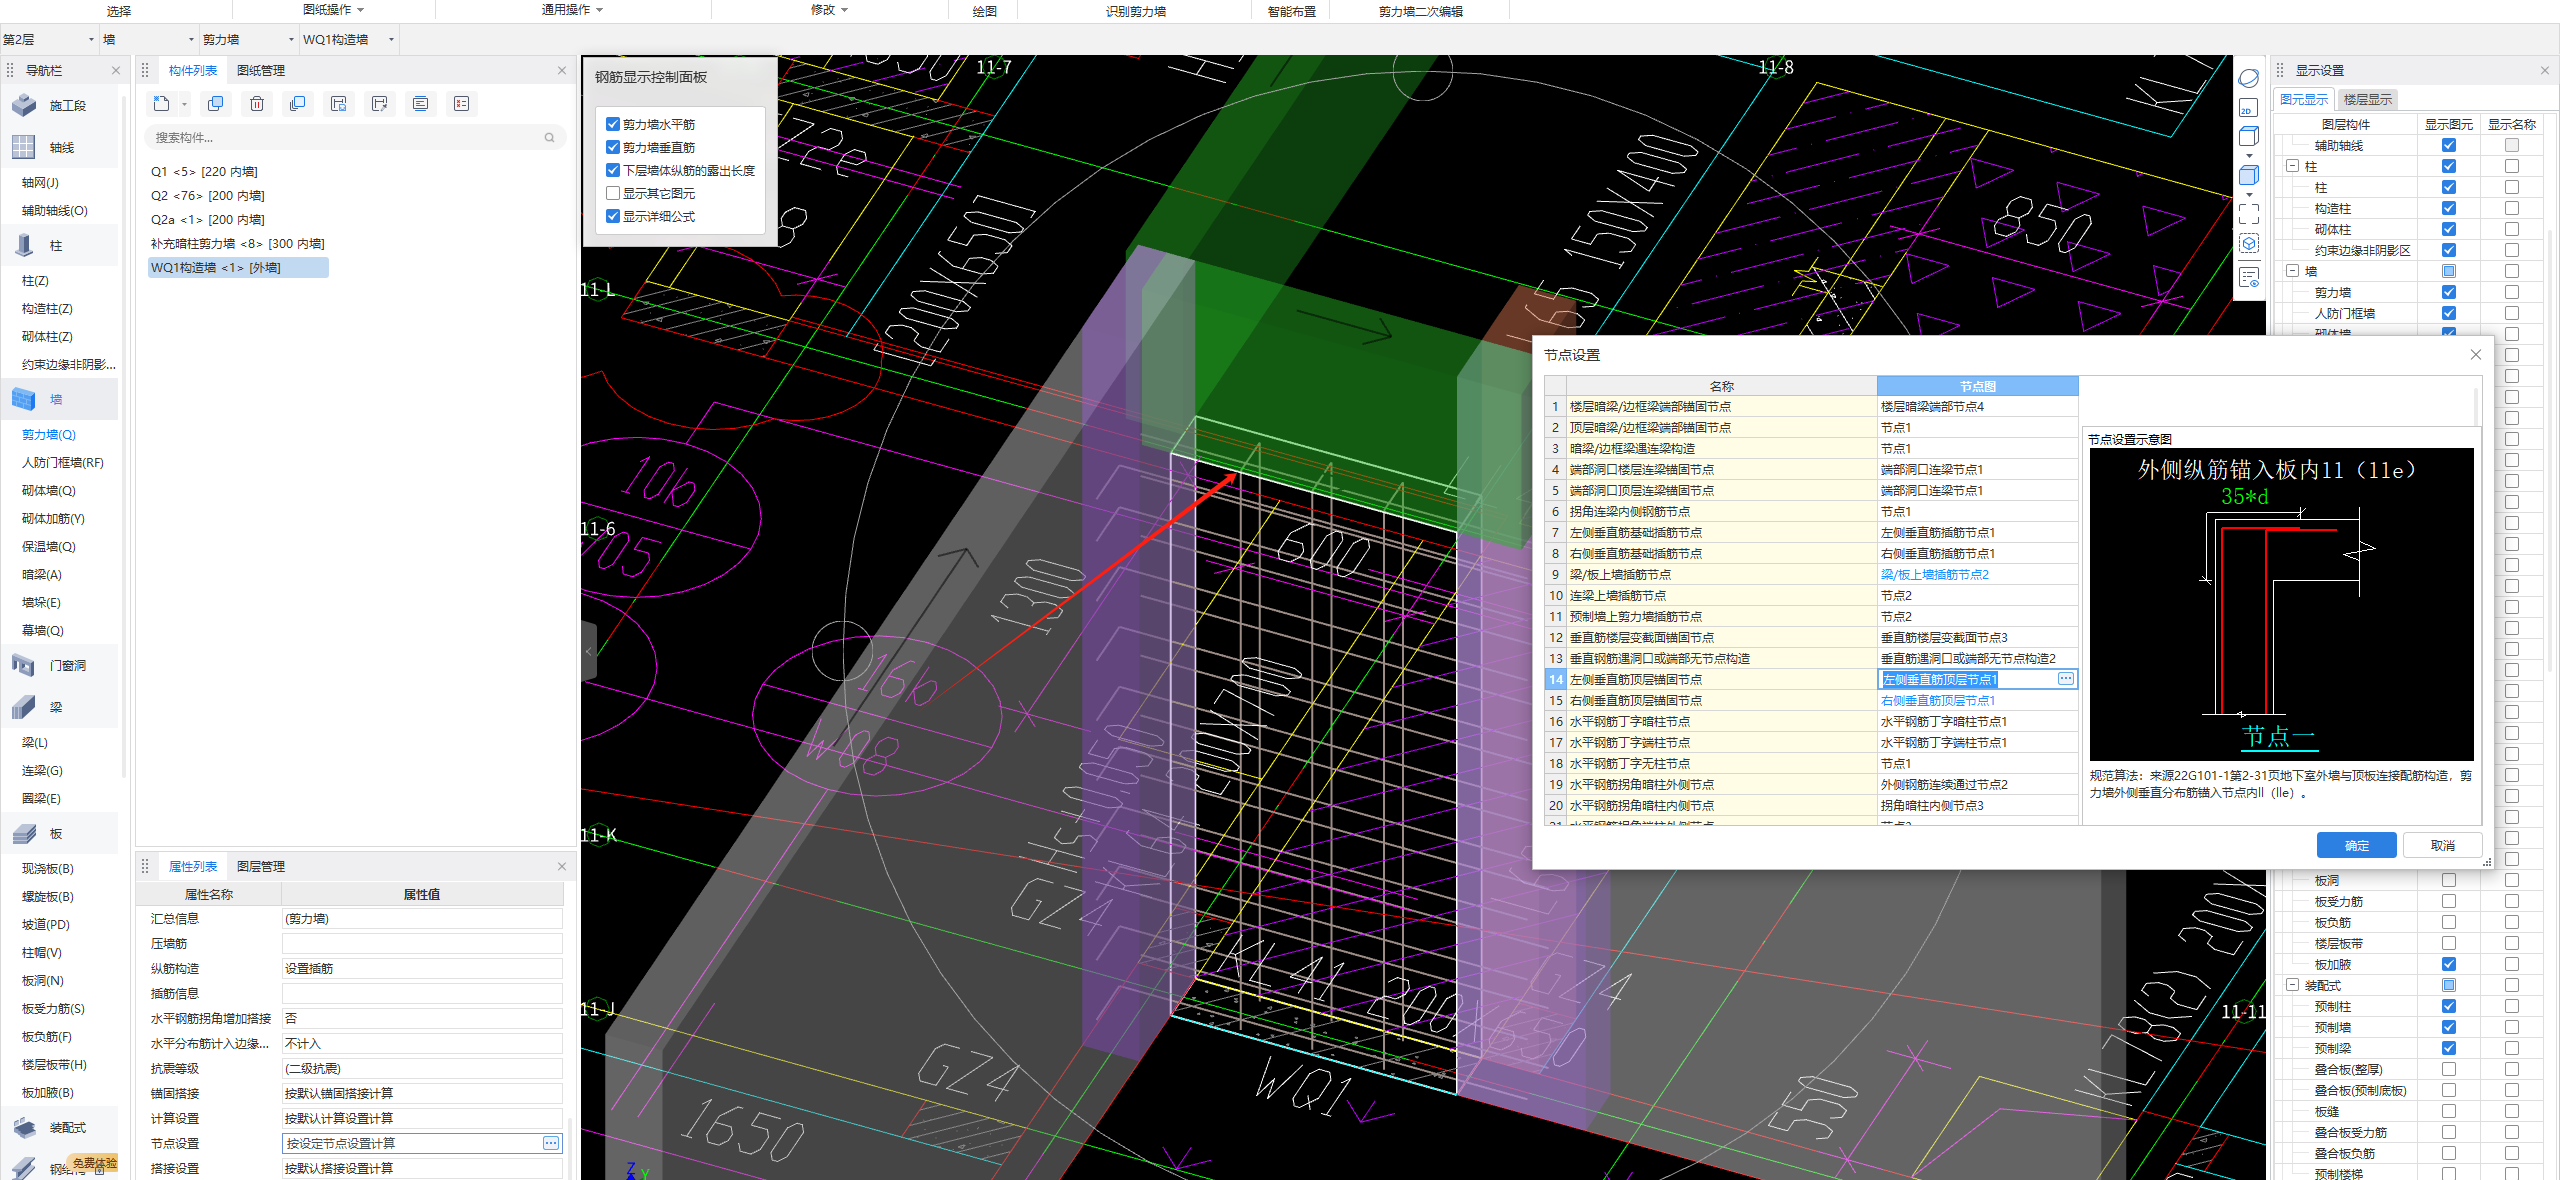
Task: Toggle 显示图元 checkbox for 辅助轴线
Action: (x=2449, y=145)
